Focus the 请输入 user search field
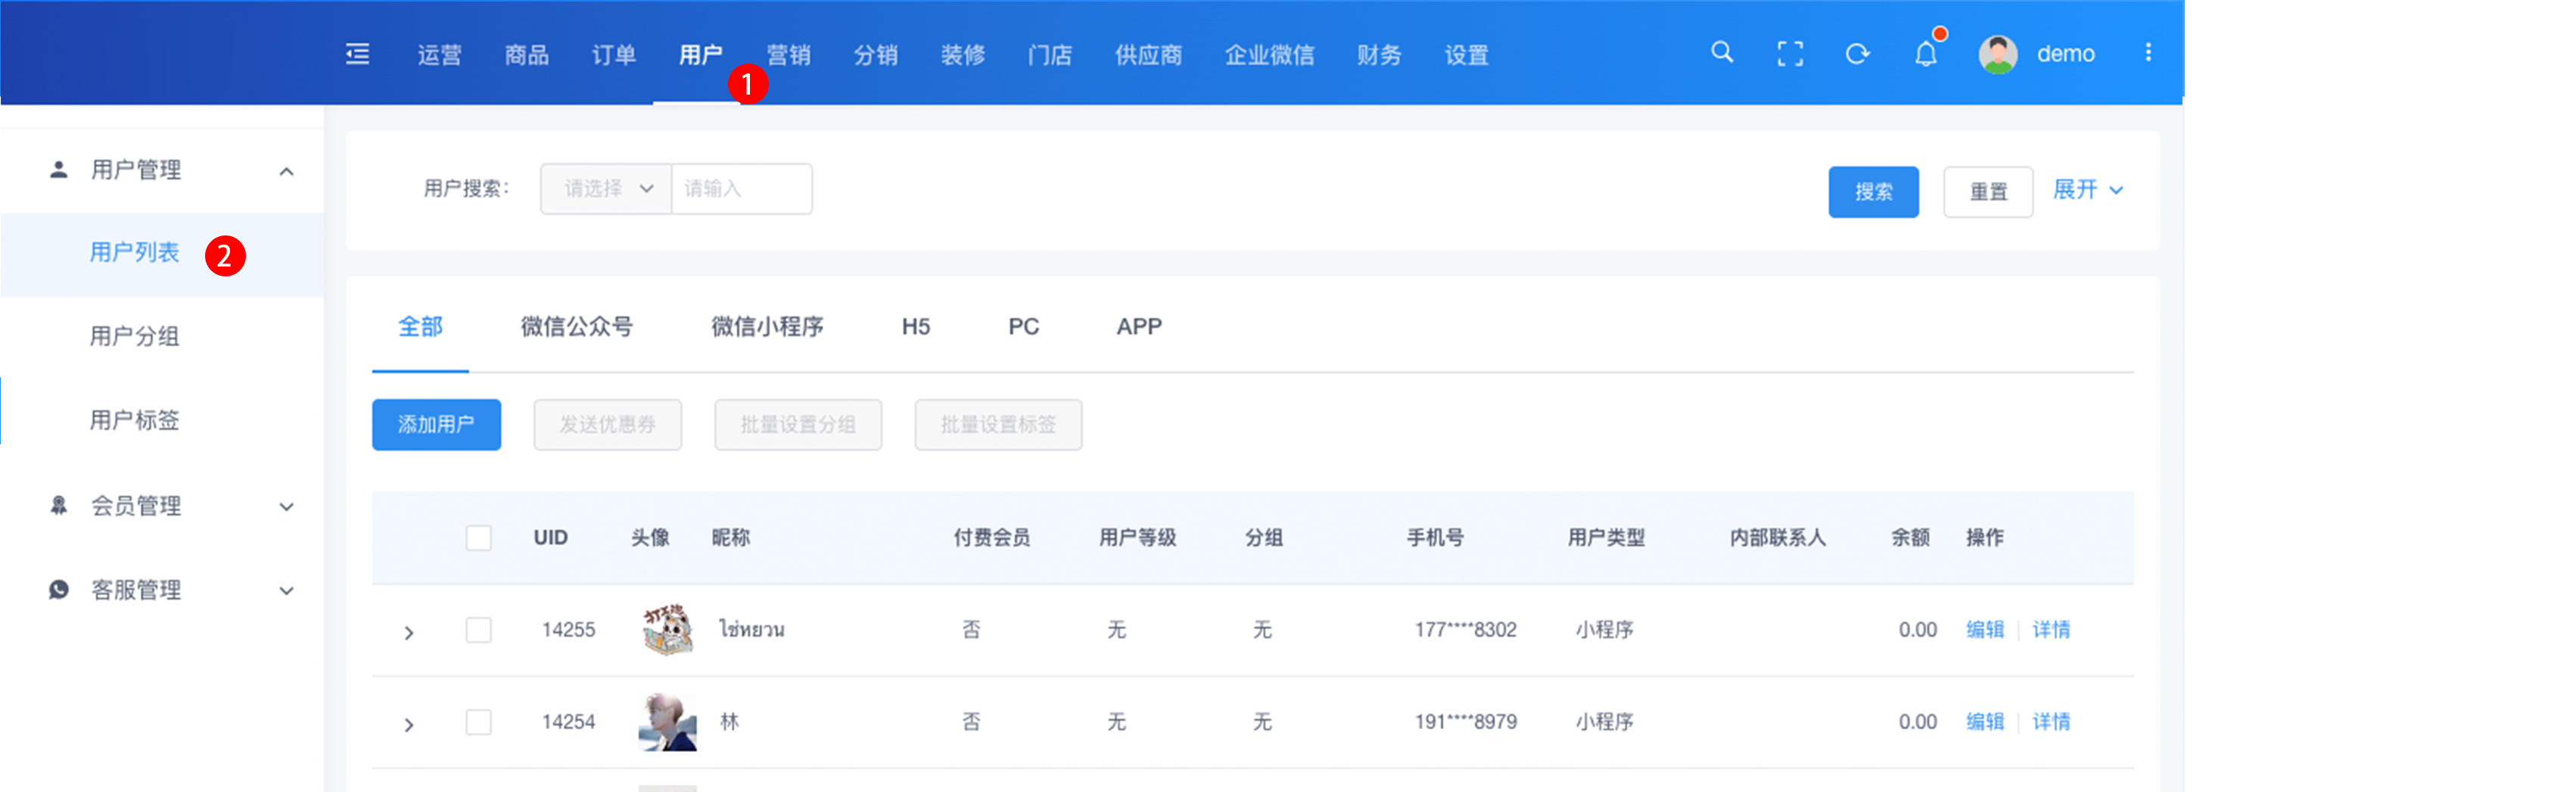2576x792 pixels. 741,189
